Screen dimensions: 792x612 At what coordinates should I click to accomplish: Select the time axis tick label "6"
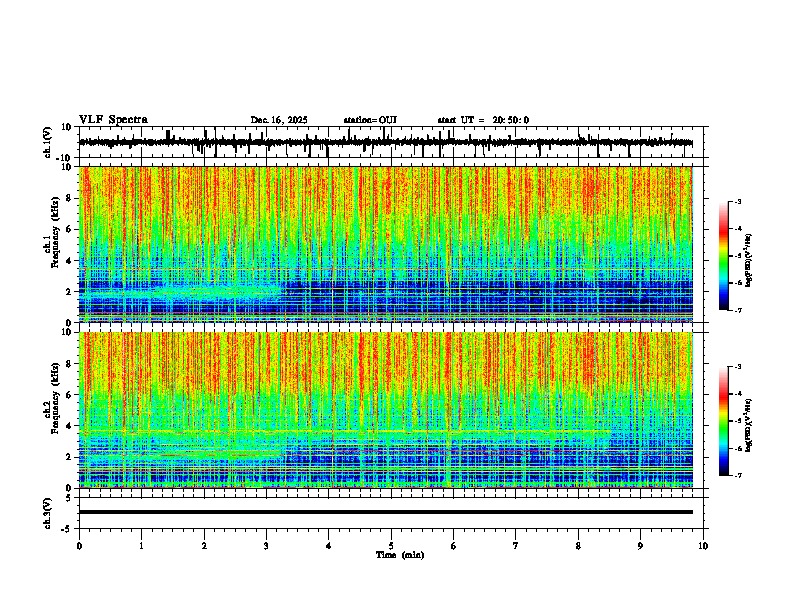[453, 546]
